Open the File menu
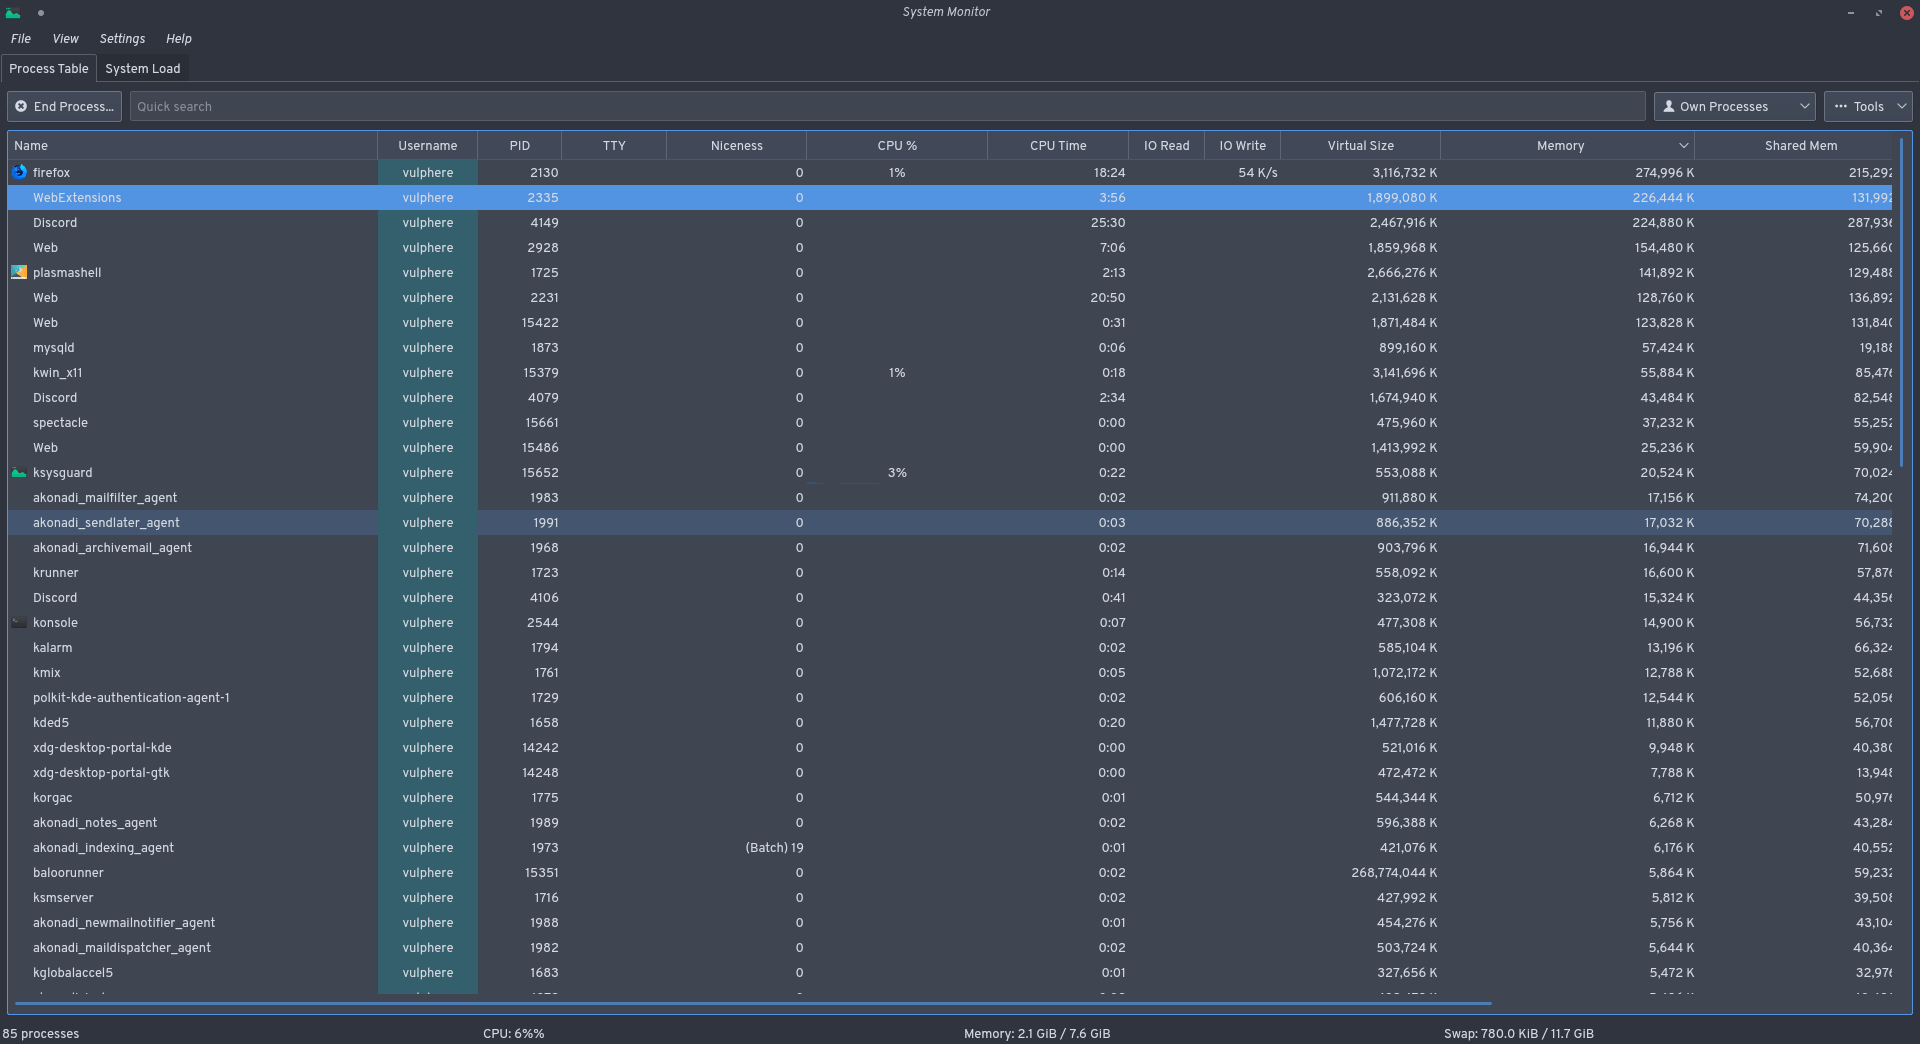Image resolution: width=1920 pixels, height=1044 pixels. point(21,38)
